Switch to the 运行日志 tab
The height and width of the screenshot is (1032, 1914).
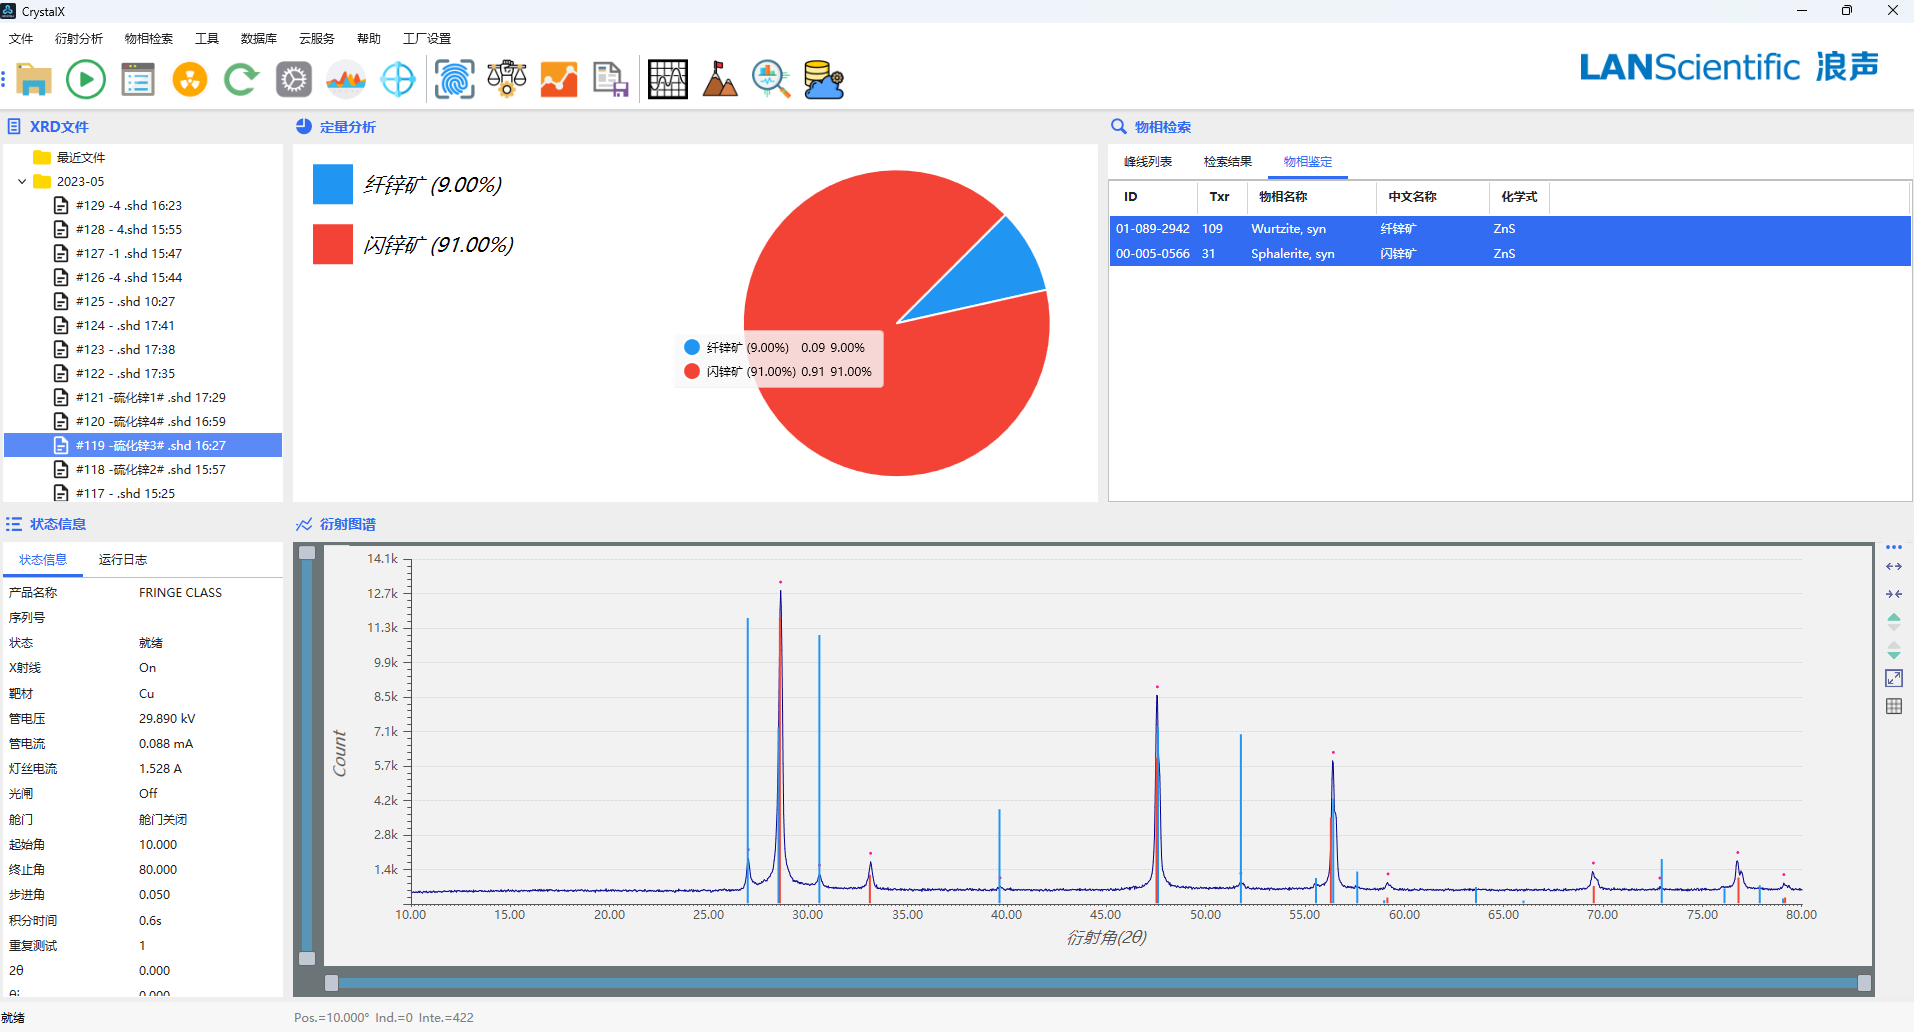coord(122,560)
